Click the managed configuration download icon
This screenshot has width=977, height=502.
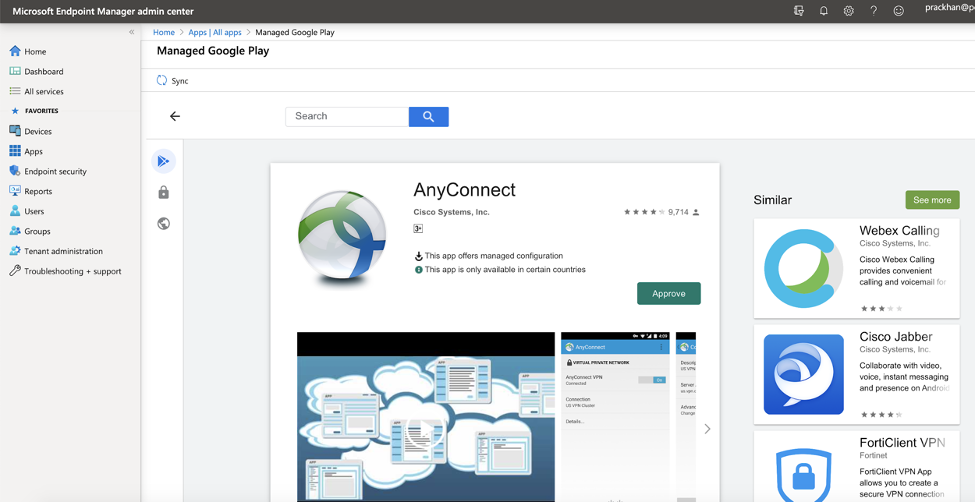(419, 256)
